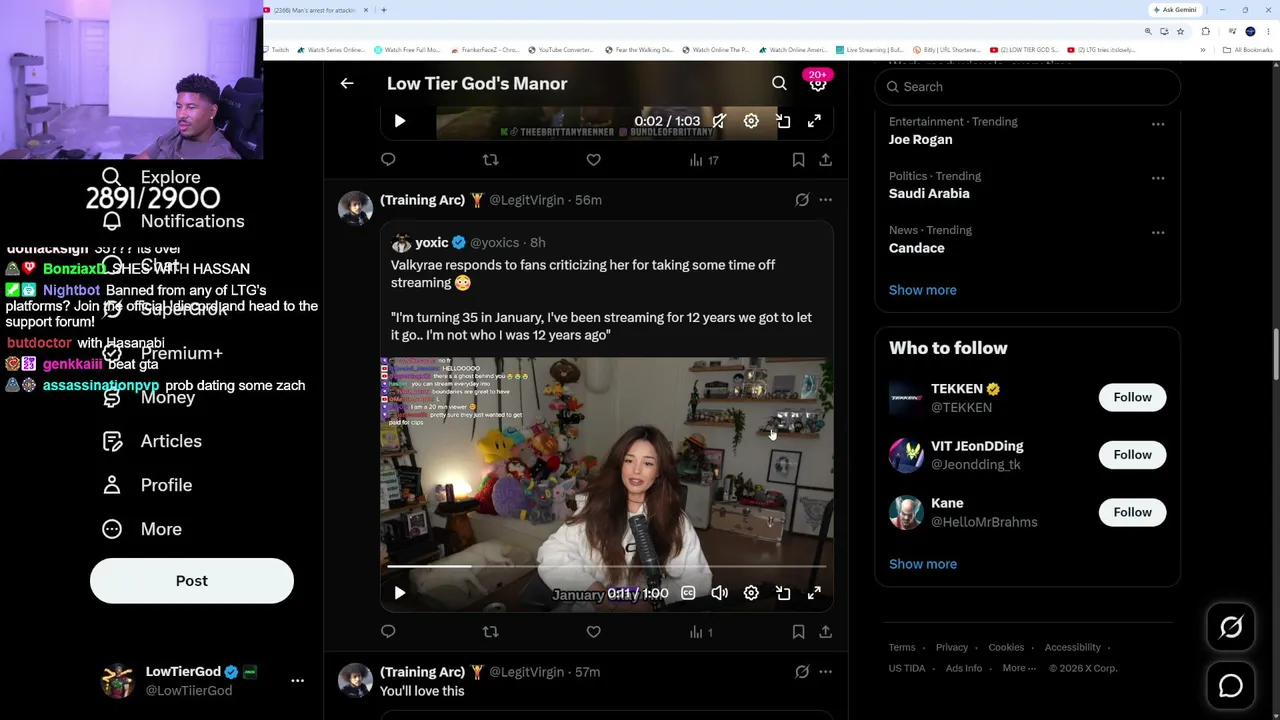Enter fullscreen on the Valkyrae clip
Image resolution: width=1280 pixels, height=720 pixels.
815,593
